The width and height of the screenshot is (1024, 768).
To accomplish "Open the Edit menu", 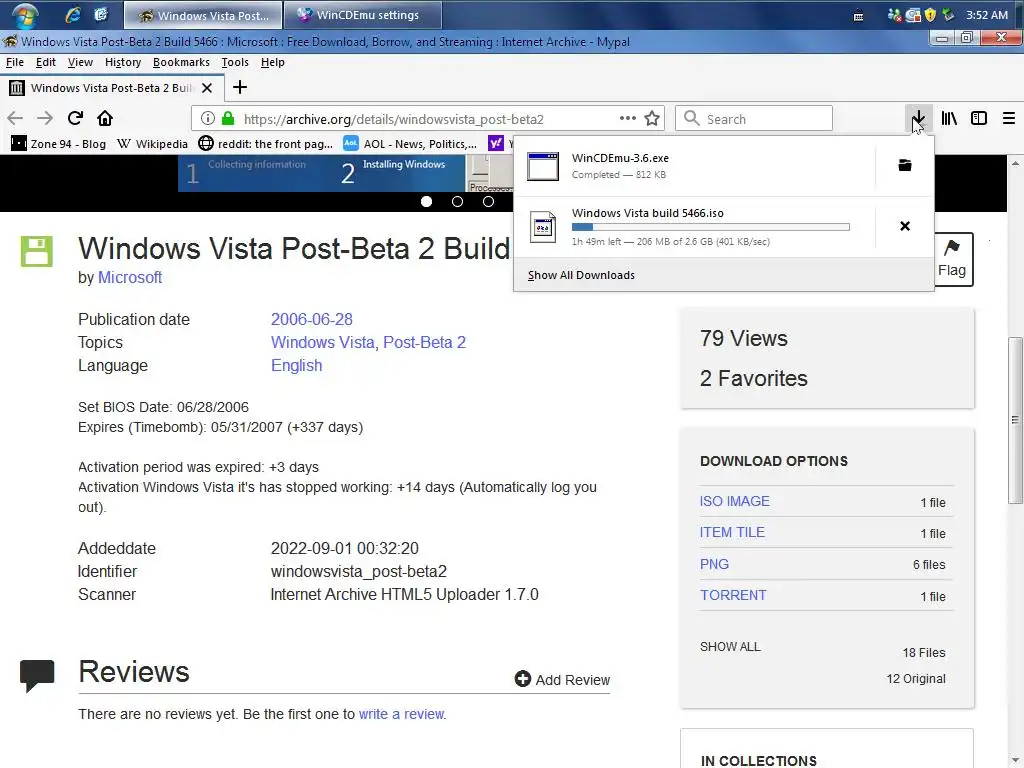I will coord(46,62).
